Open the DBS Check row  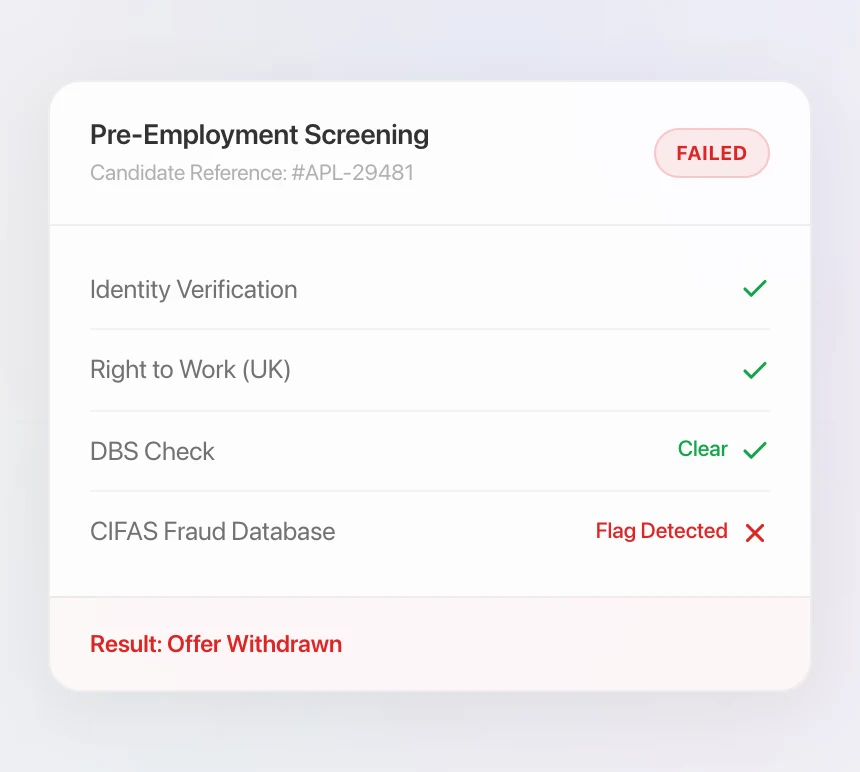pos(430,451)
